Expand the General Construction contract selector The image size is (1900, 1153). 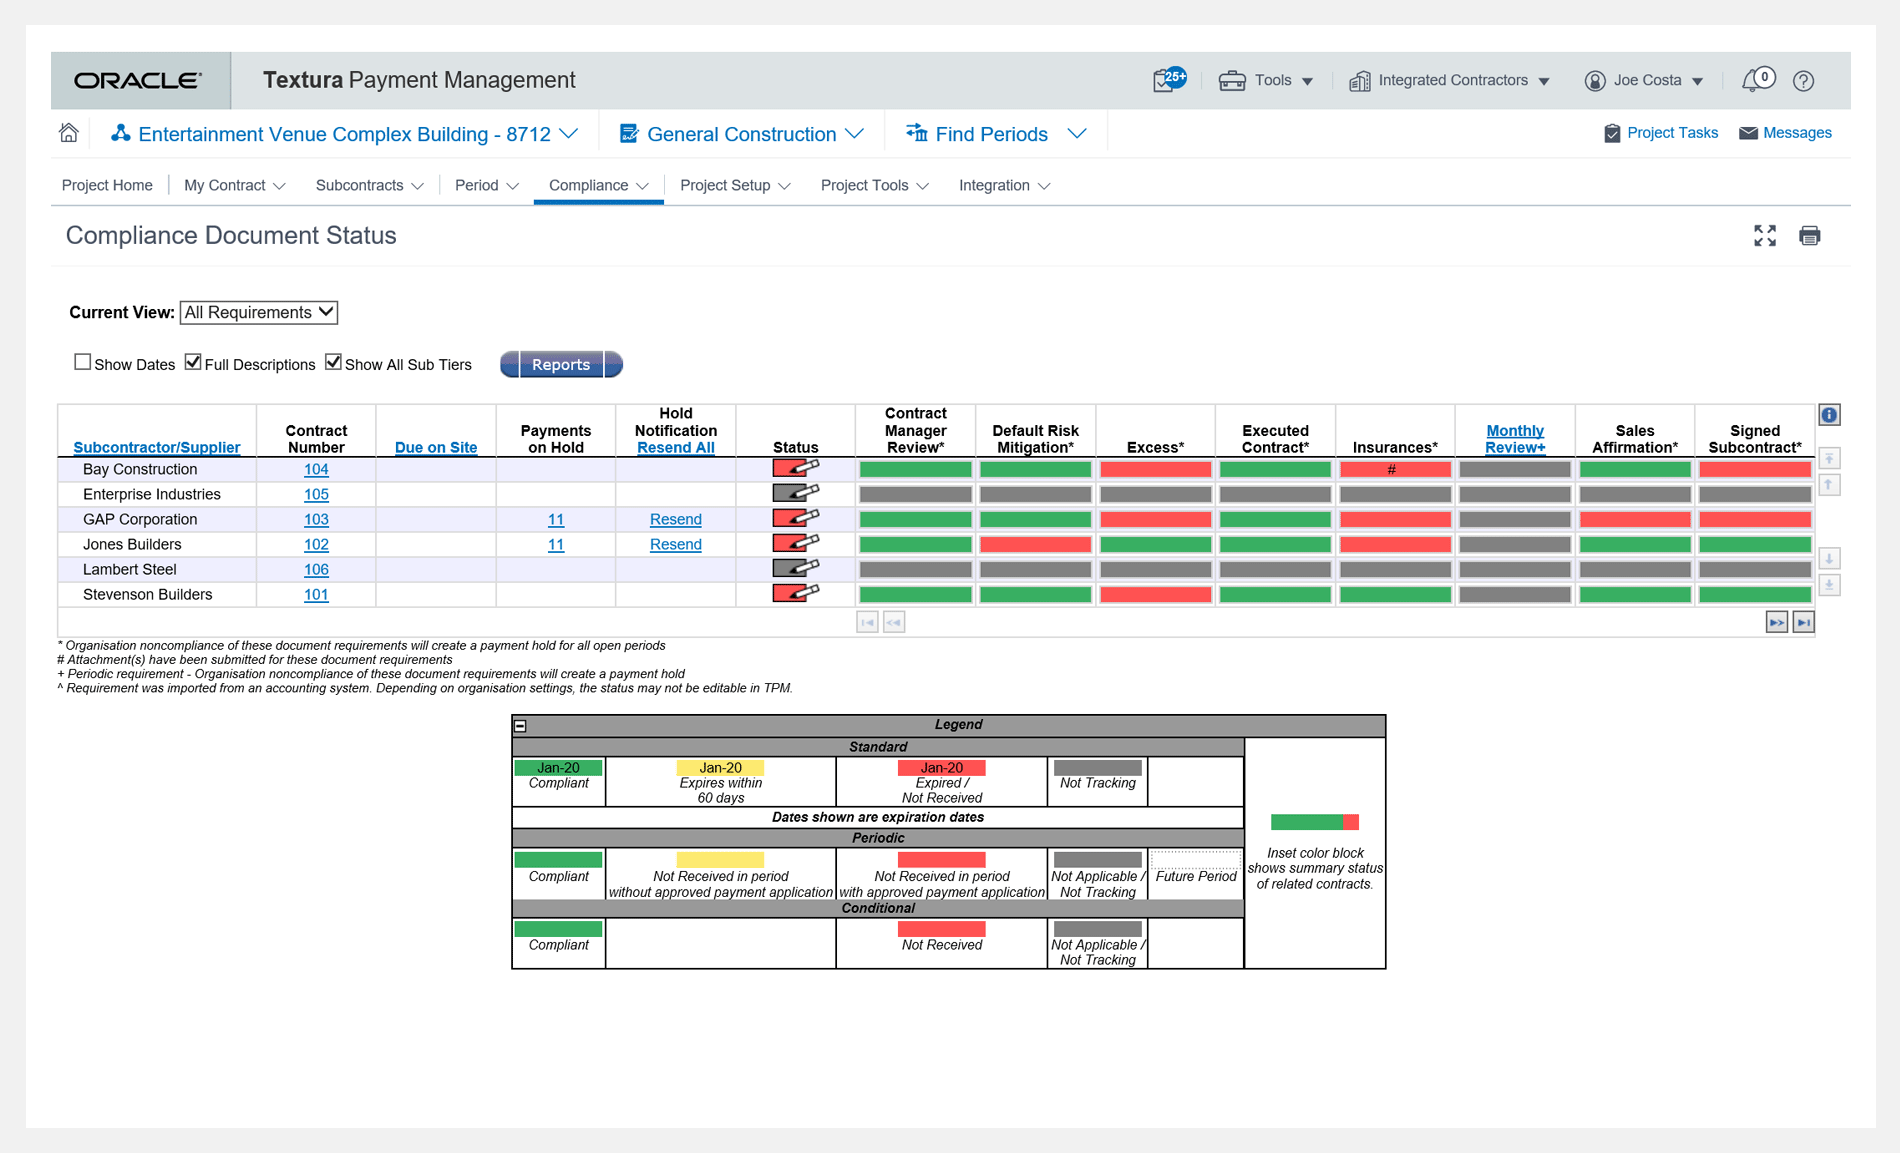[741, 134]
